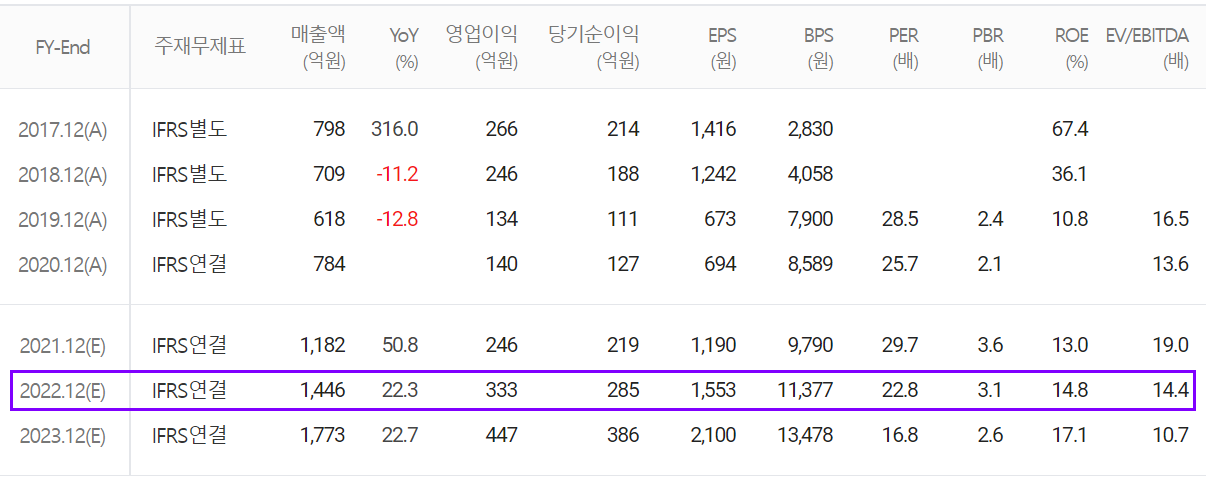Screen dimensions: 1206x480
Task: Click the 2017 operating profit 266
Action: click(x=502, y=129)
